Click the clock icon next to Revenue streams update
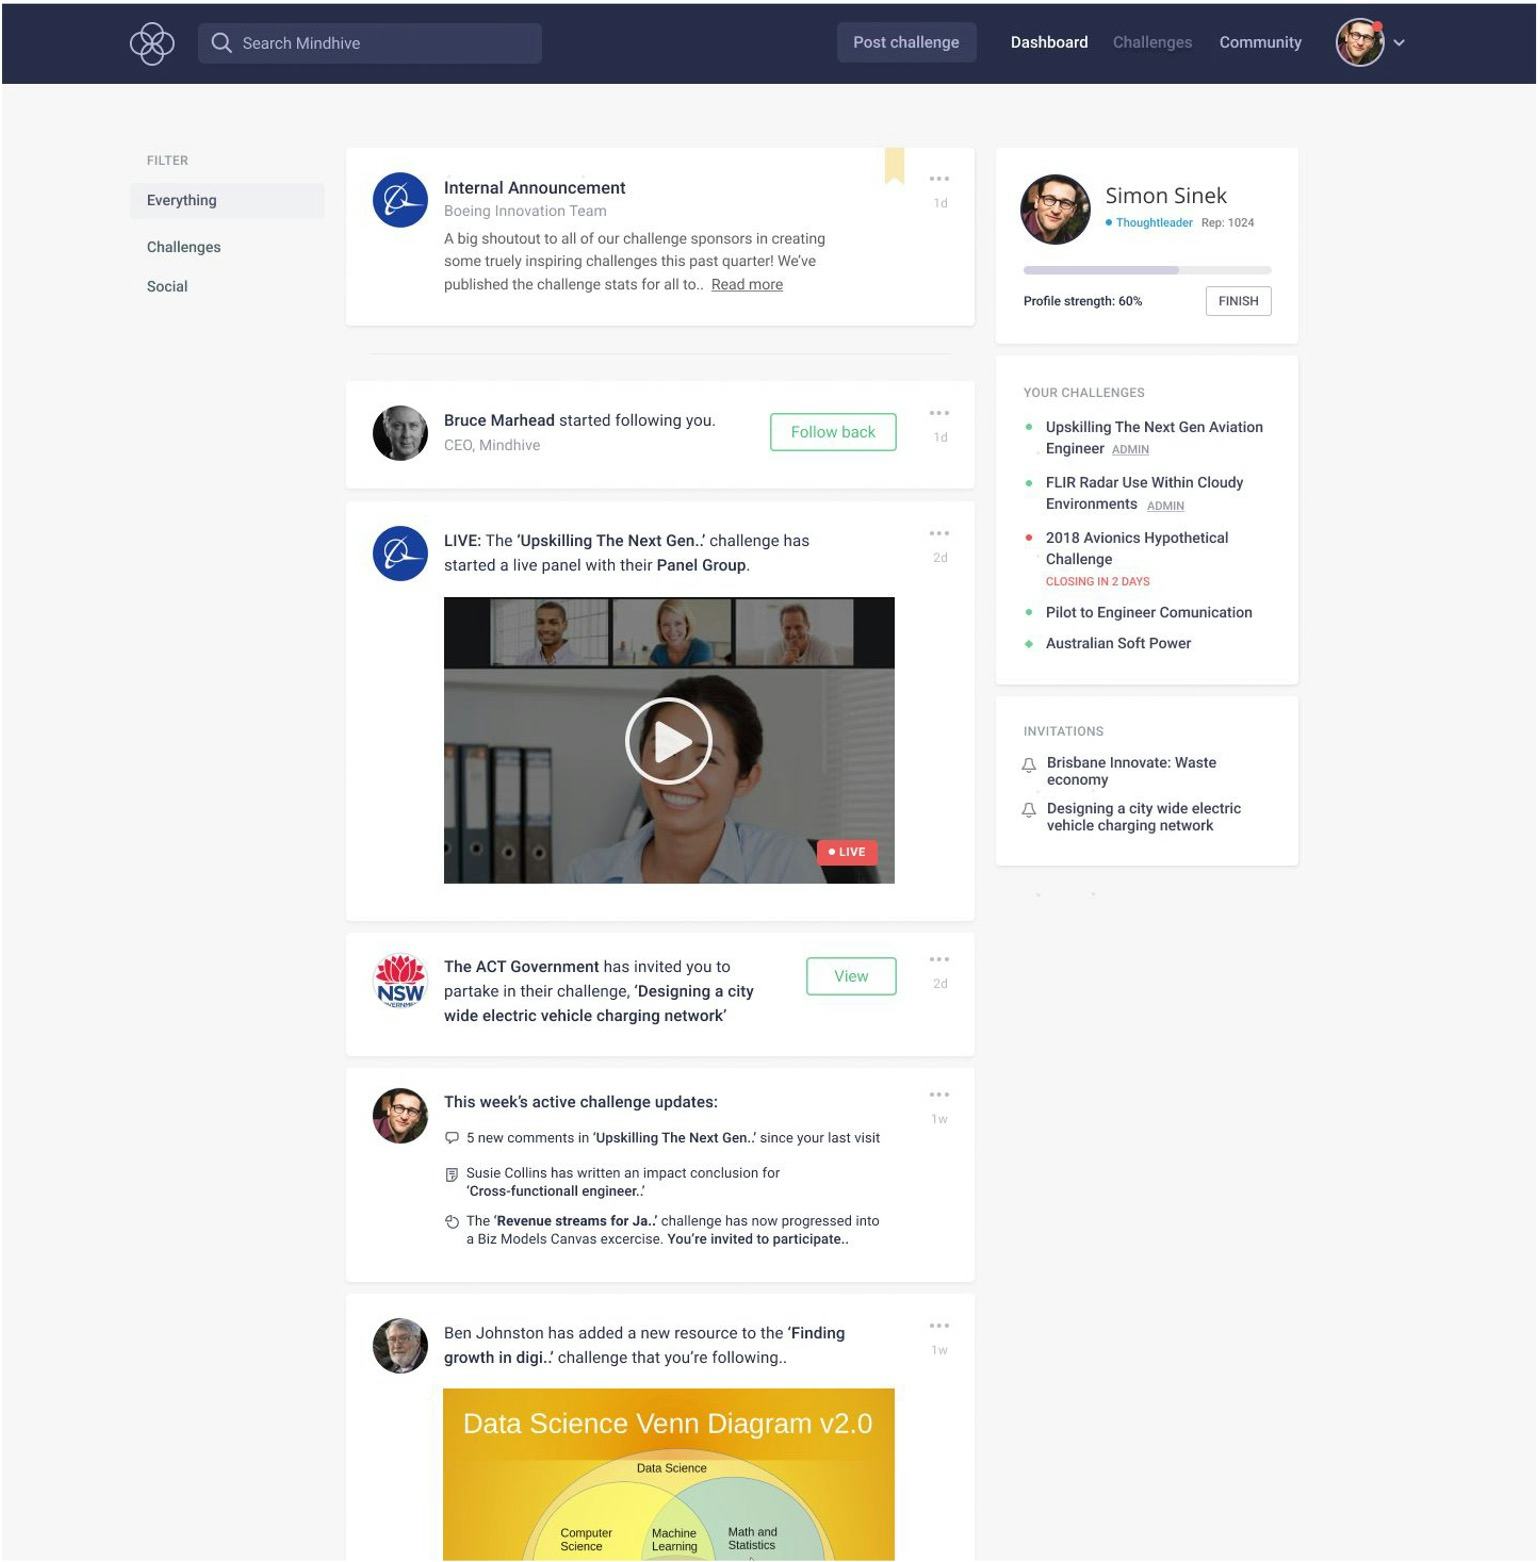Viewport: 1540px width, 1562px height. [452, 1221]
